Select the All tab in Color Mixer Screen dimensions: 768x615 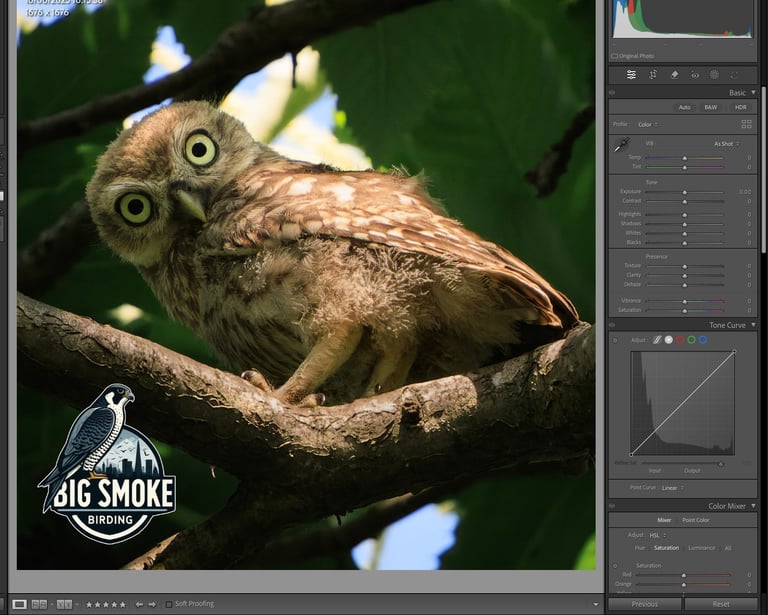(x=728, y=548)
